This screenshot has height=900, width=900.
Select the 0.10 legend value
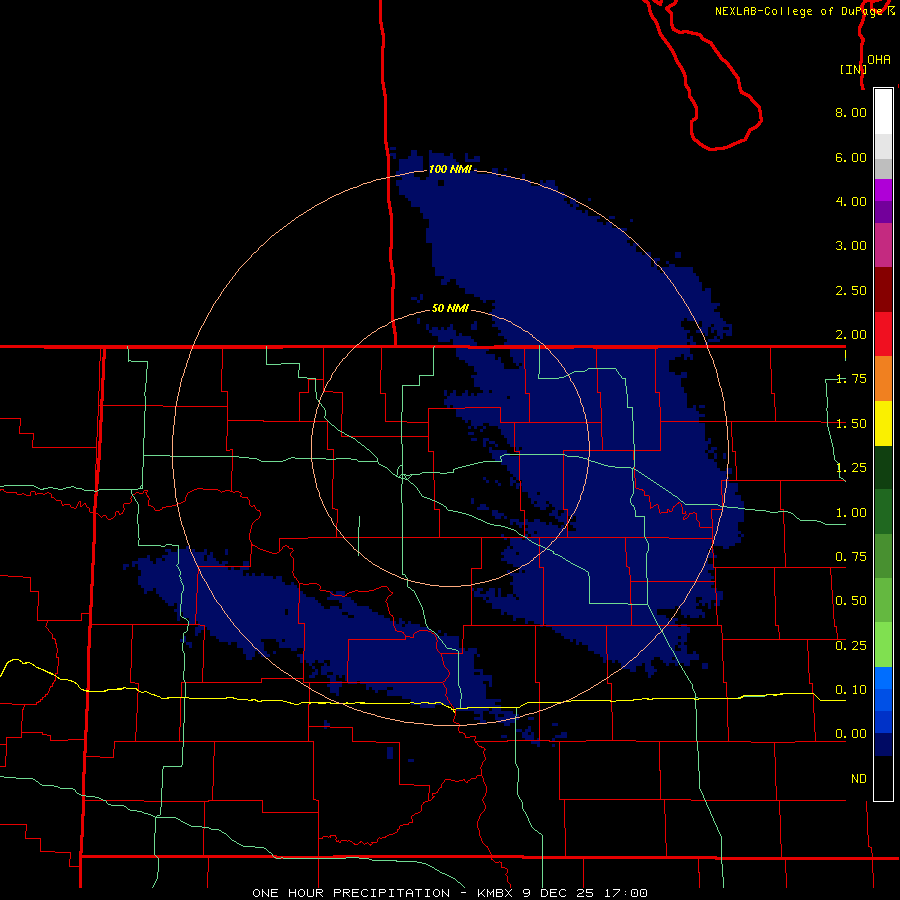pos(851,690)
